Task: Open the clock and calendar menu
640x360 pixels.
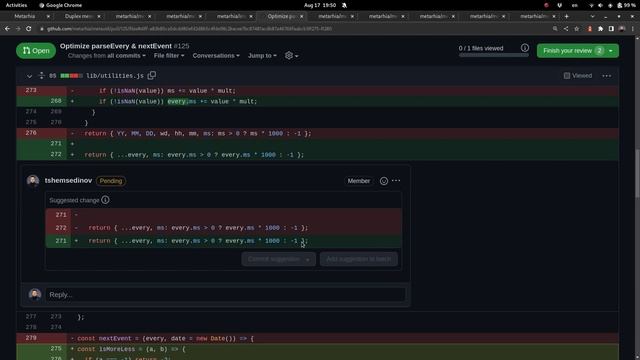Action: point(320,5)
